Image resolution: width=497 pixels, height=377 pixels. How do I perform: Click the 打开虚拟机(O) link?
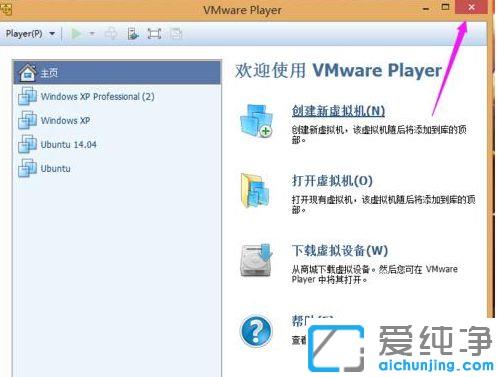click(x=332, y=181)
